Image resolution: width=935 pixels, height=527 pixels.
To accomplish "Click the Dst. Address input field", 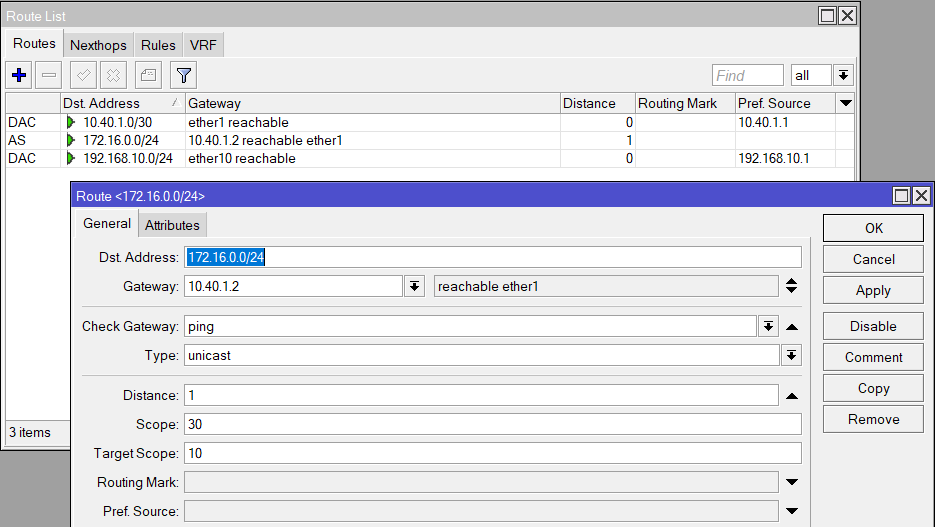I will tap(493, 257).
